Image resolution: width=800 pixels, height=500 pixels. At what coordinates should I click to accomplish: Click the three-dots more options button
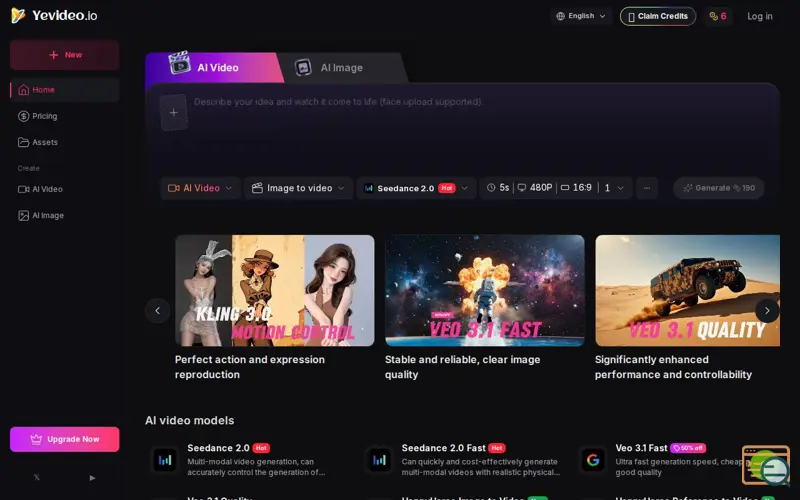click(x=646, y=188)
